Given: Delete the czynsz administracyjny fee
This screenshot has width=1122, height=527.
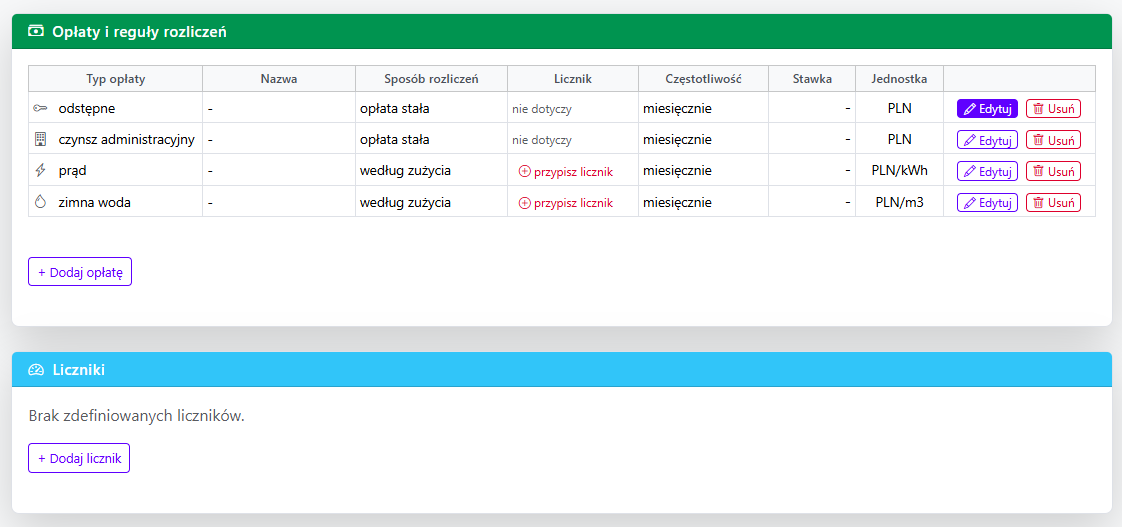Looking at the screenshot, I should click(x=1053, y=140).
